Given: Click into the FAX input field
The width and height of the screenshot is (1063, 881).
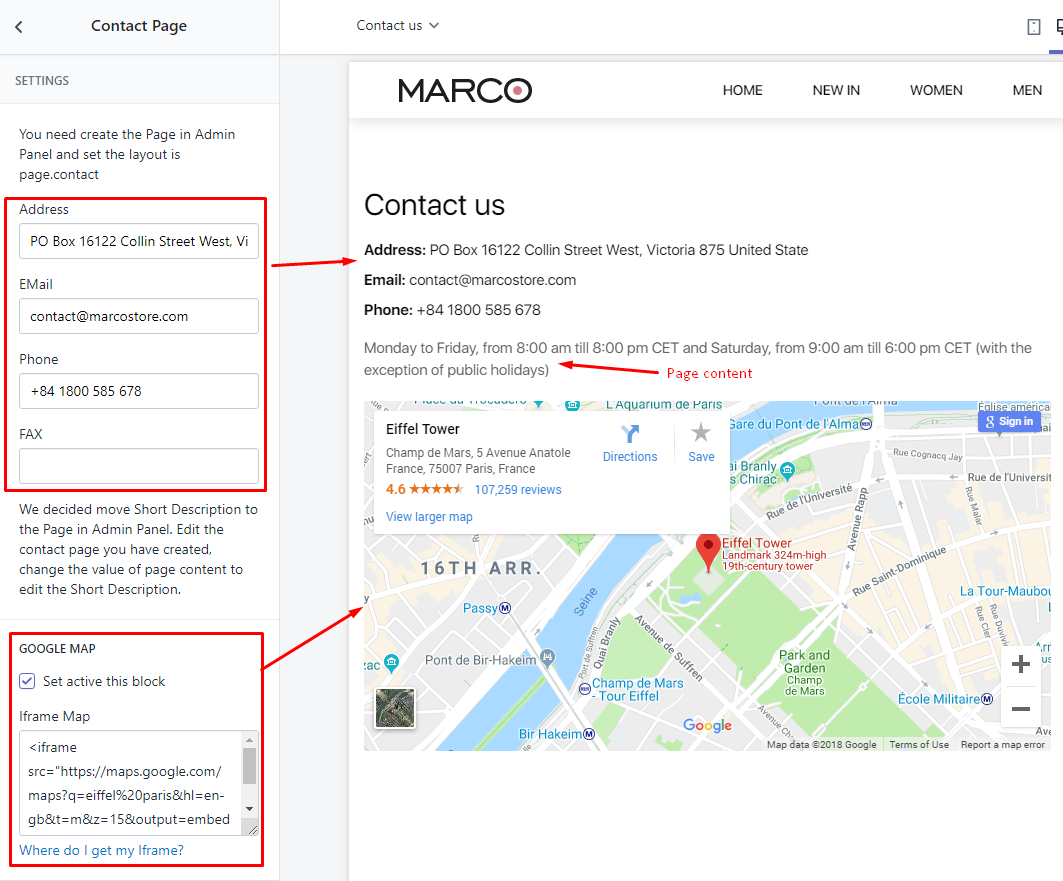Looking at the screenshot, I should (x=138, y=466).
